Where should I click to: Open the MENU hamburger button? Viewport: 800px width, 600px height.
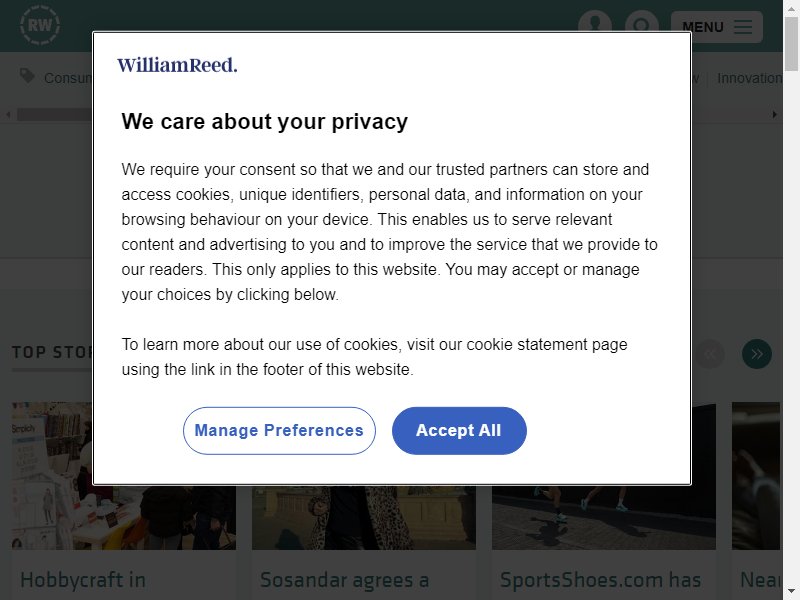pyautogui.click(x=716, y=27)
